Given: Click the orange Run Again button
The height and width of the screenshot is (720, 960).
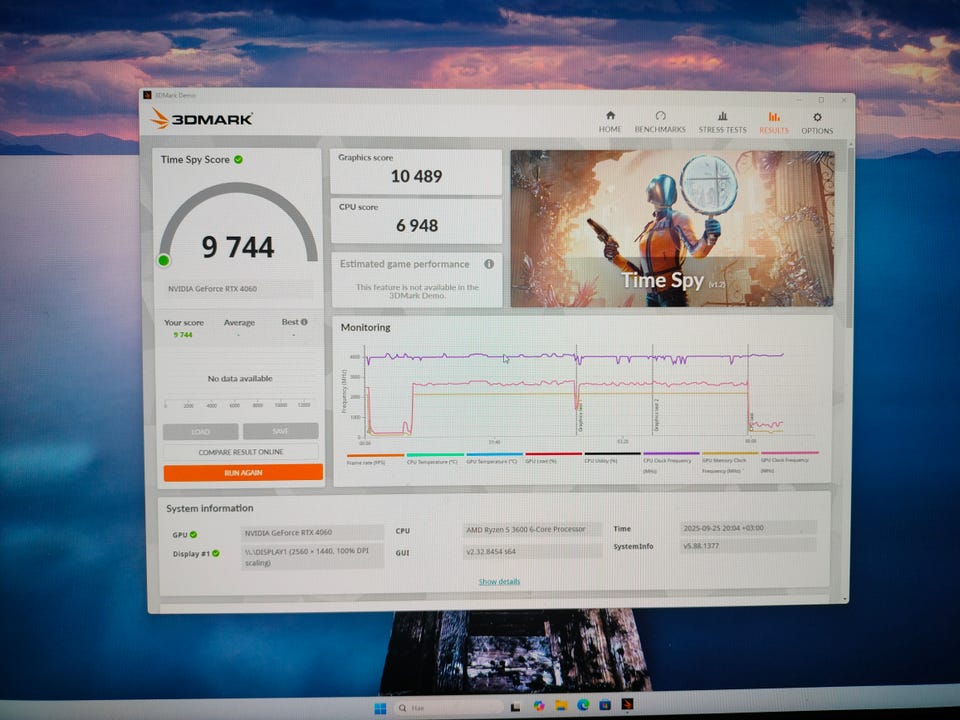Looking at the screenshot, I should (243, 473).
